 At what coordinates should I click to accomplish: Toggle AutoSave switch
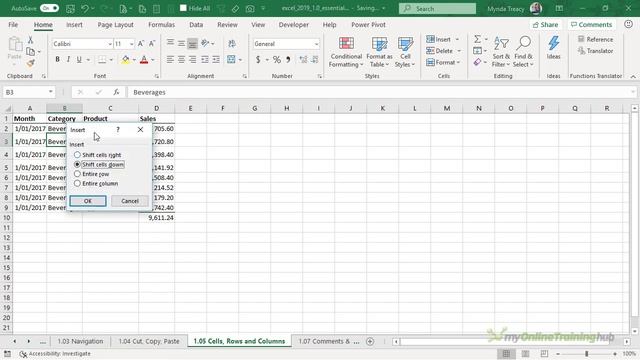pos(49,8)
